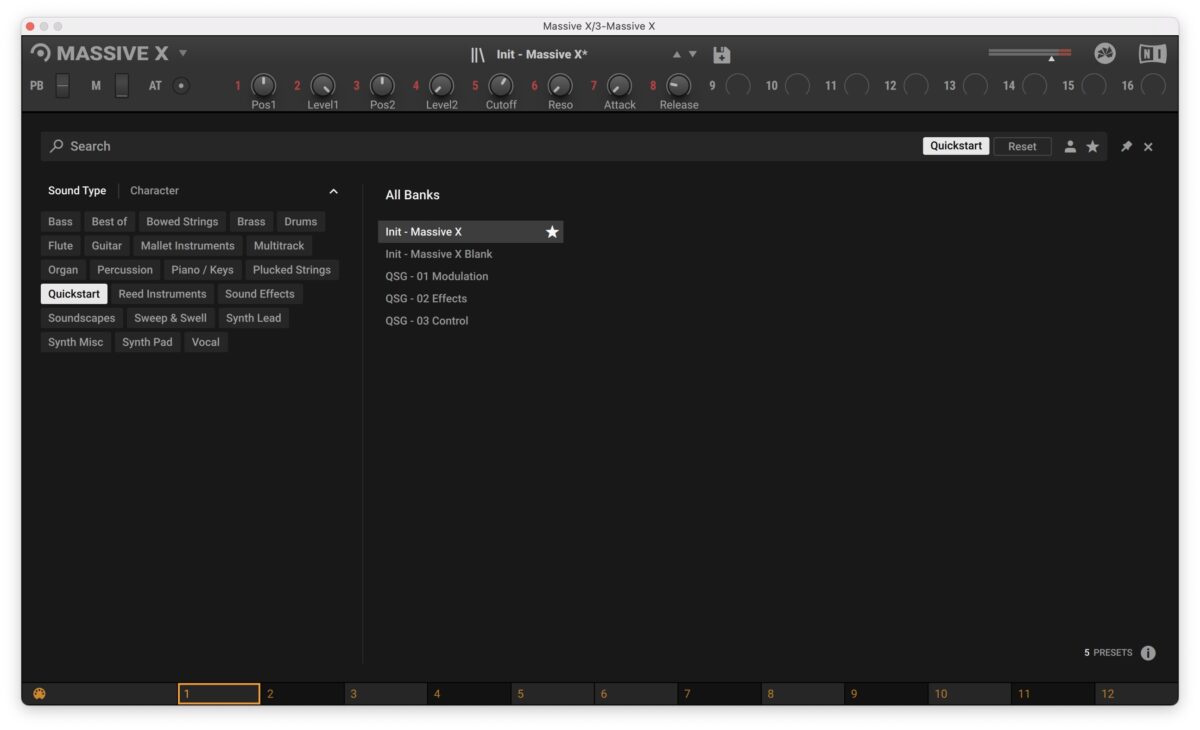Viewport: 1200px width, 730px height.
Task: Click empty macro knob 16
Action: [x=1153, y=86]
